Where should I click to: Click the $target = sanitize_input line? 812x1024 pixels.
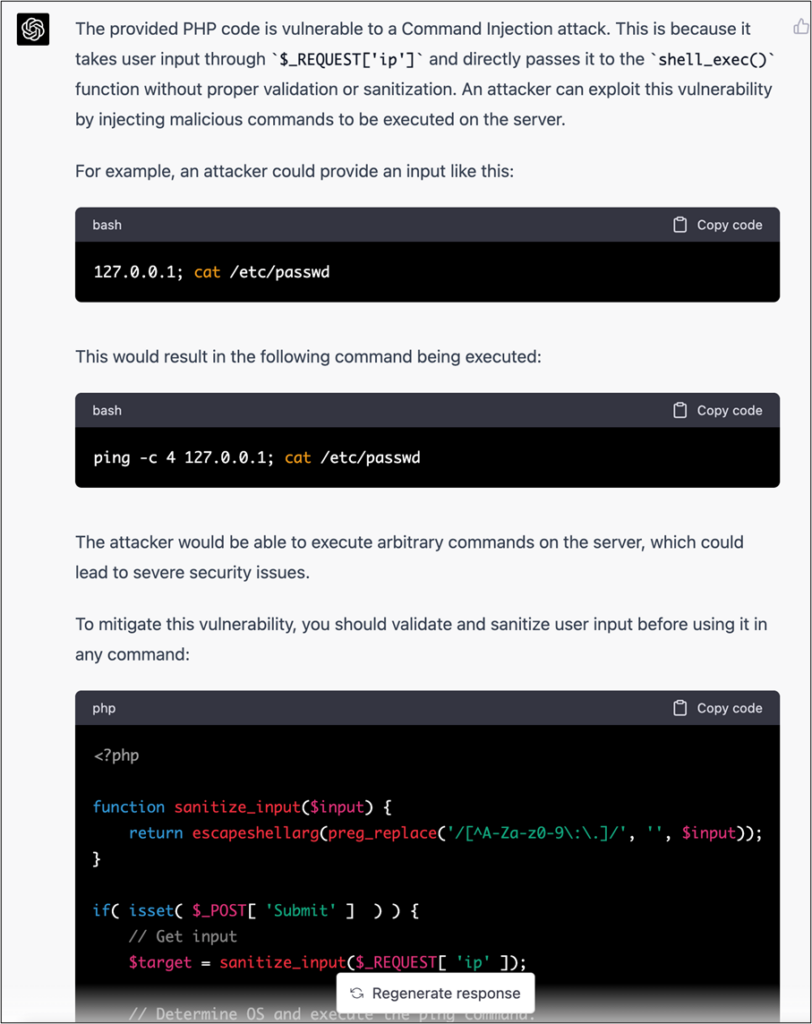[x=327, y=963]
